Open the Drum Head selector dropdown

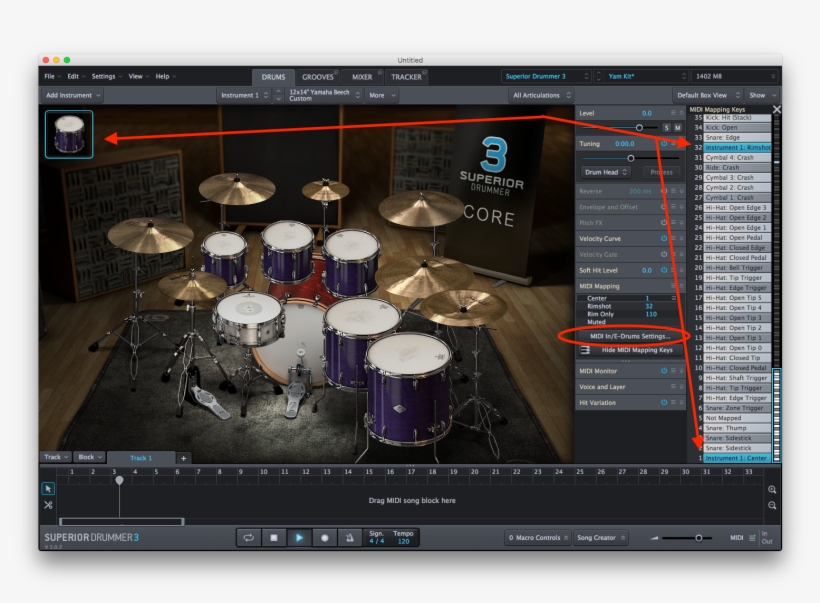tap(606, 172)
